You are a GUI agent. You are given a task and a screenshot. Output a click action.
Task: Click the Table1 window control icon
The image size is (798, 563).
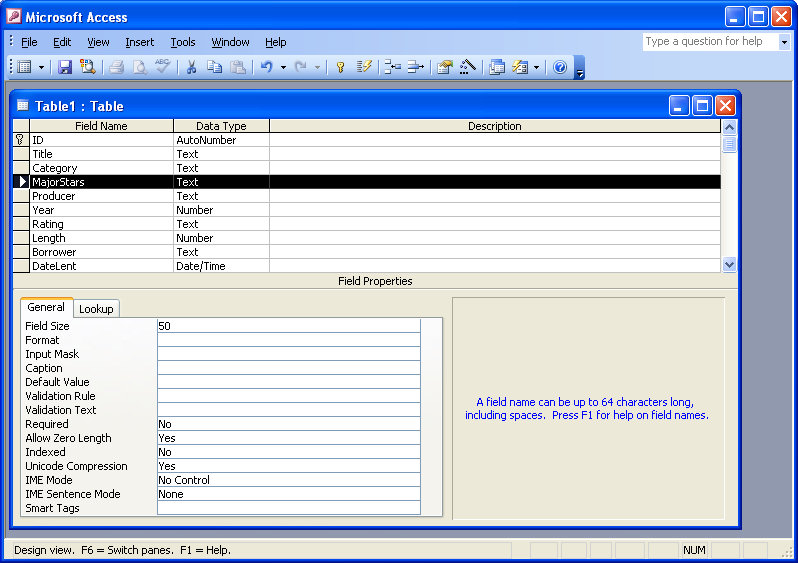tap(22, 105)
